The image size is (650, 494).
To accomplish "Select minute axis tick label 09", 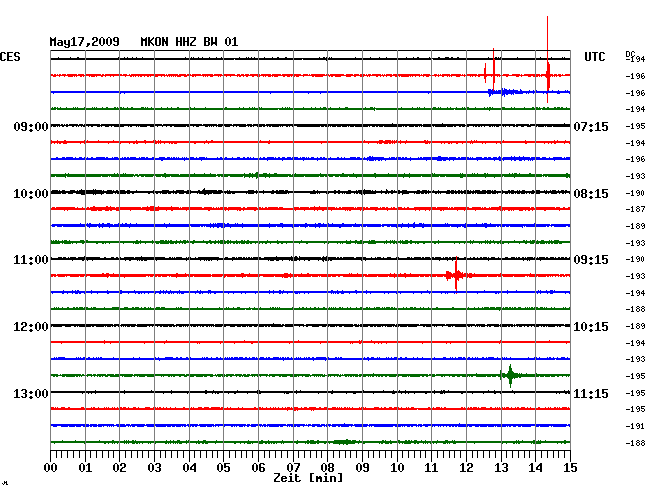I will click(x=362, y=467).
